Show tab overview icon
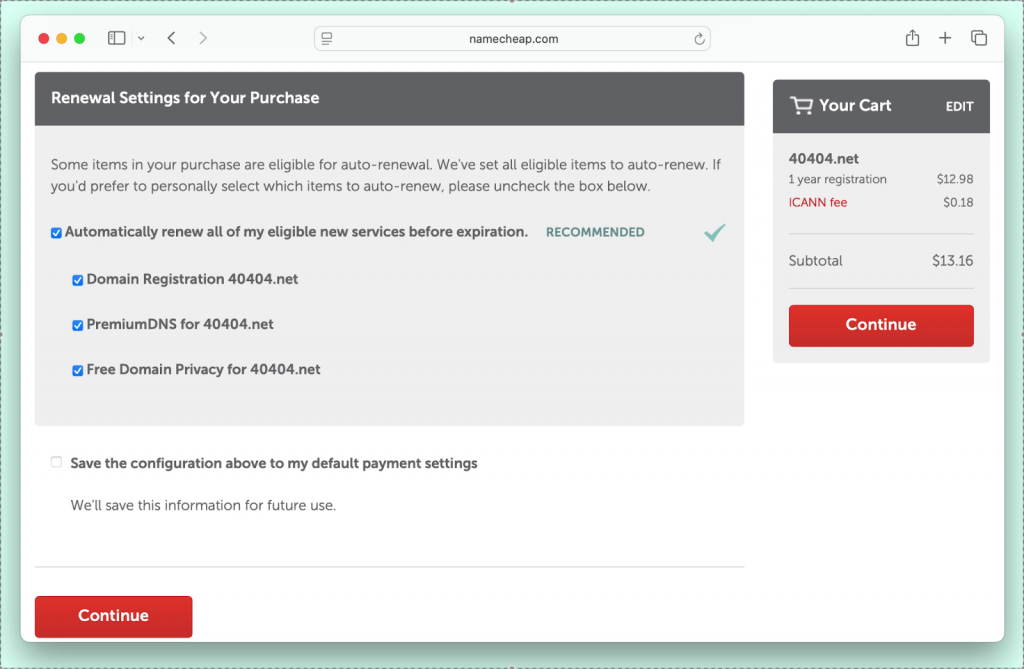 point(979,38)
